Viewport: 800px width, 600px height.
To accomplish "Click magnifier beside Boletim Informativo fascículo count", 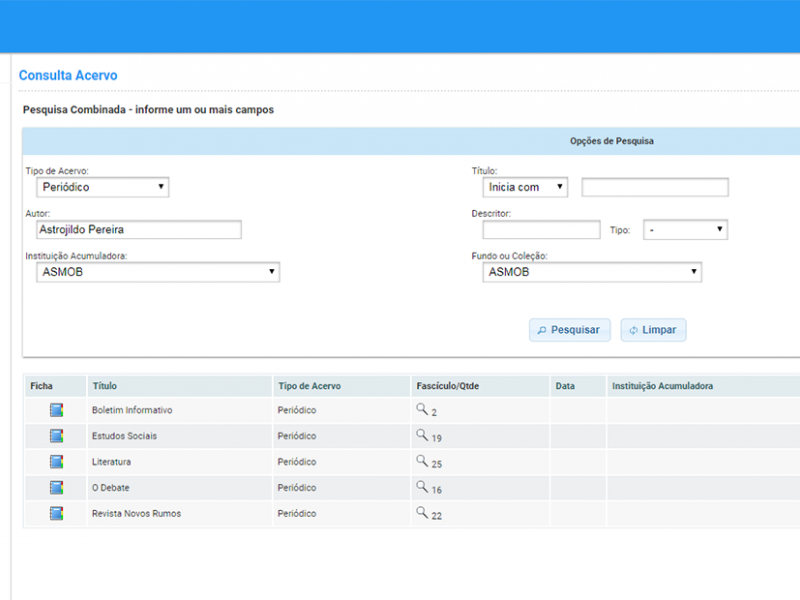I will (422, 409).
